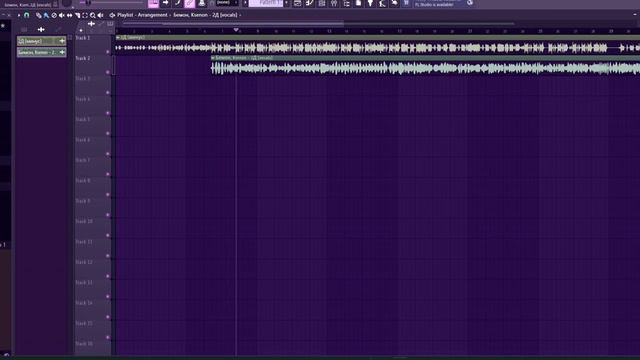640x360 pixels.
Task: Click the star icon in left browser strip
Action: (x=3, y=26)
